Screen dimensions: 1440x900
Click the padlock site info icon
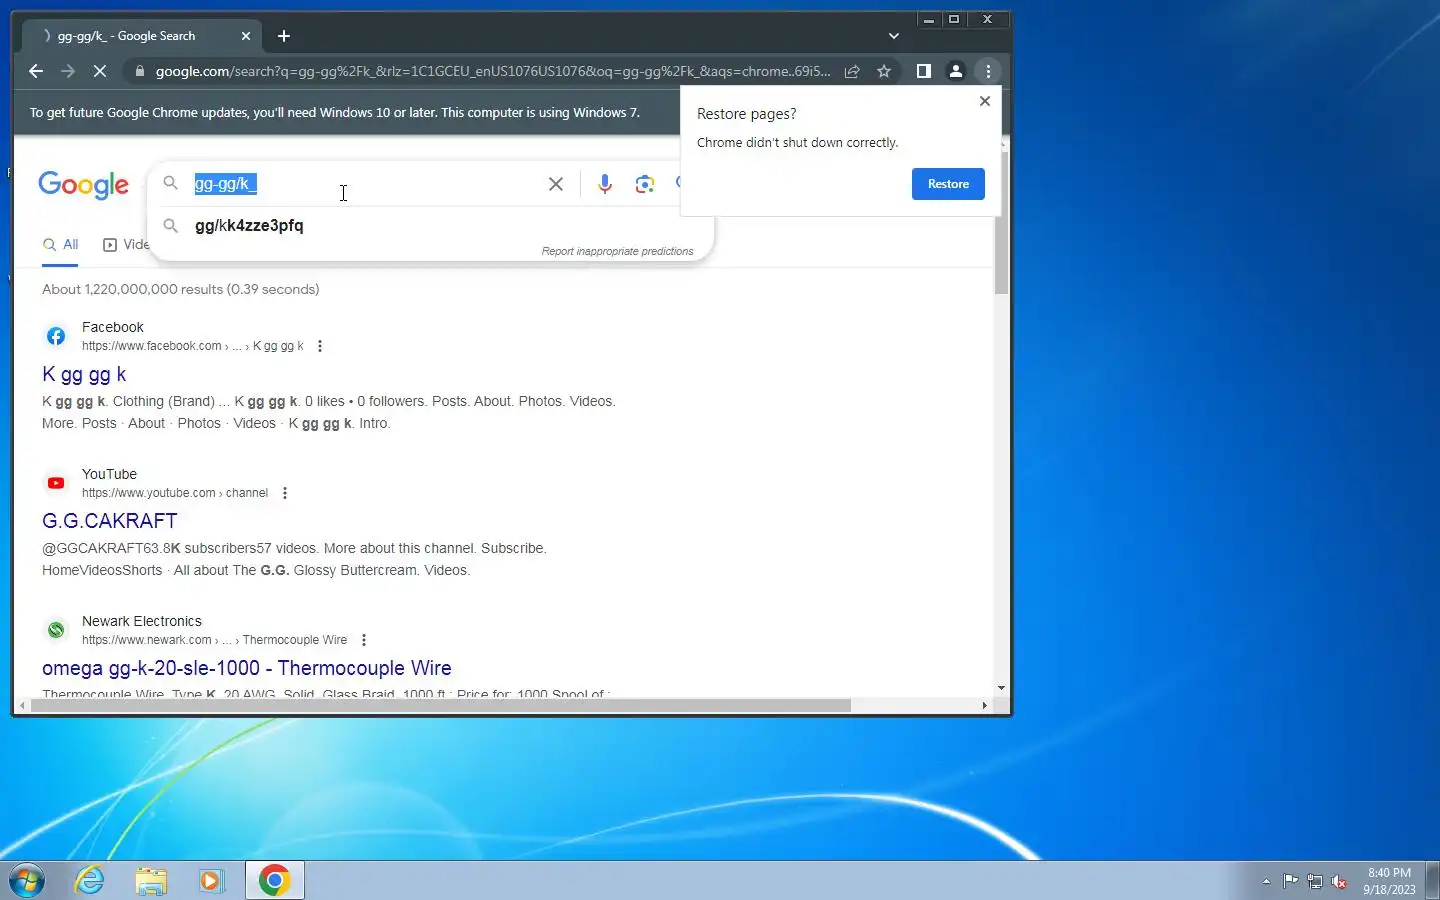click(x=140, y=71)
